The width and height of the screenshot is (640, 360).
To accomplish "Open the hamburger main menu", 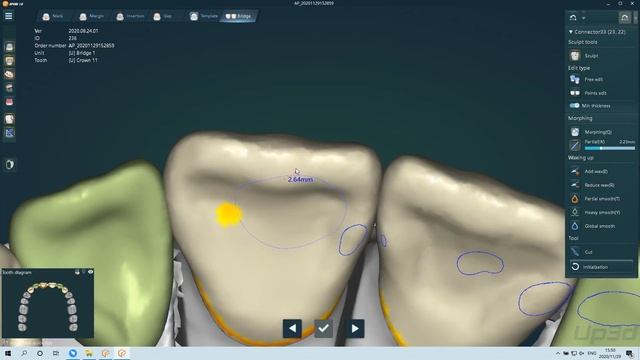I will [x=9, y=16].
